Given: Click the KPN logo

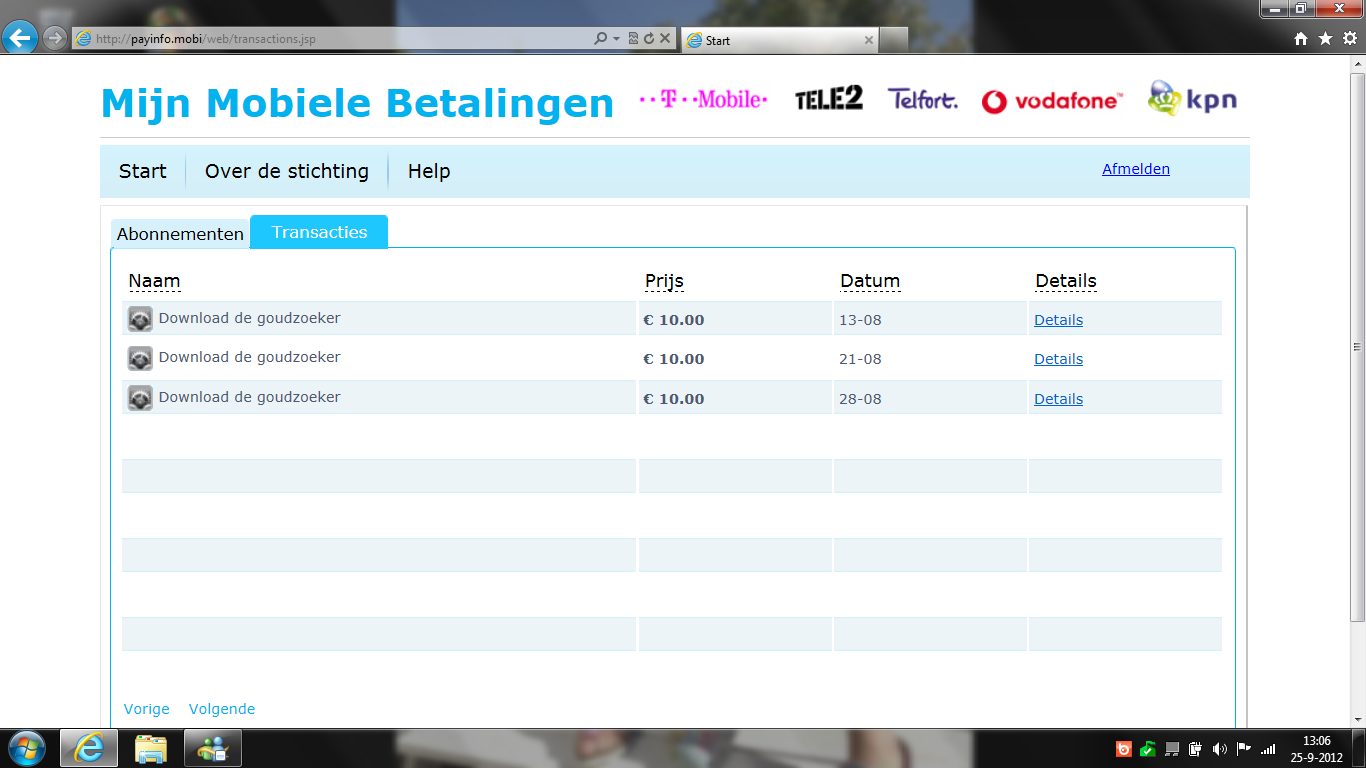Looking at the screenshot, I should click(x=1192, y=100).
